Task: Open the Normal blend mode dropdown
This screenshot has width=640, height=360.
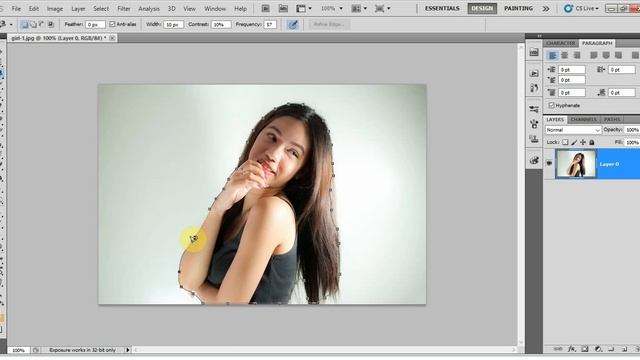Action: click(573, 130)
